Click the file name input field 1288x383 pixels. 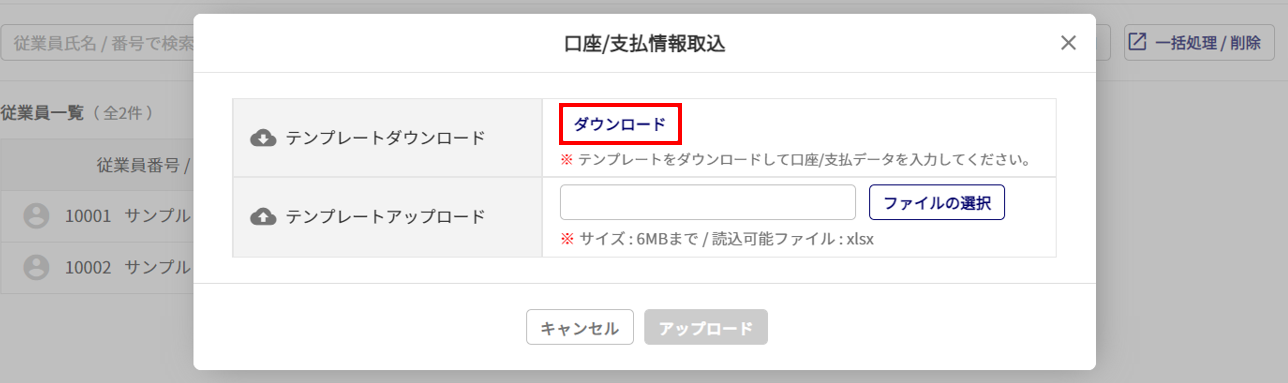[x=708, y=203]
